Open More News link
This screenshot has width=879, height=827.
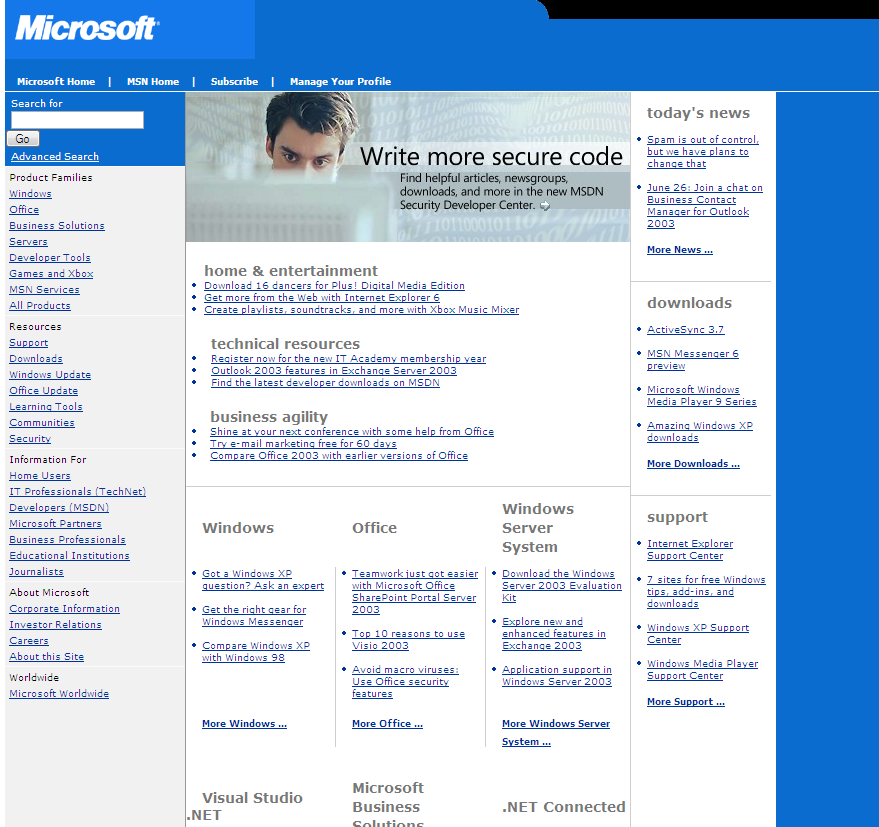679,249
